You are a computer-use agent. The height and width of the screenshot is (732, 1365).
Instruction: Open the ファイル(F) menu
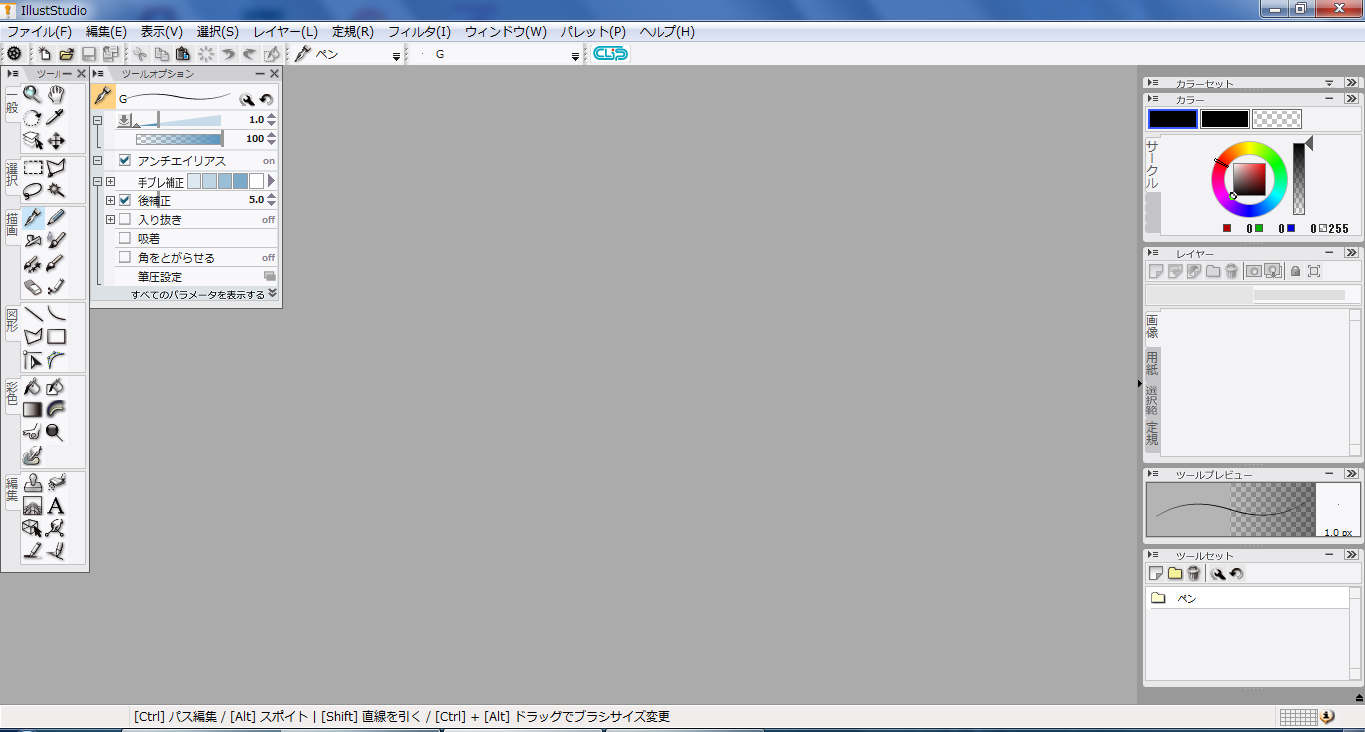[x=39, y=31]
